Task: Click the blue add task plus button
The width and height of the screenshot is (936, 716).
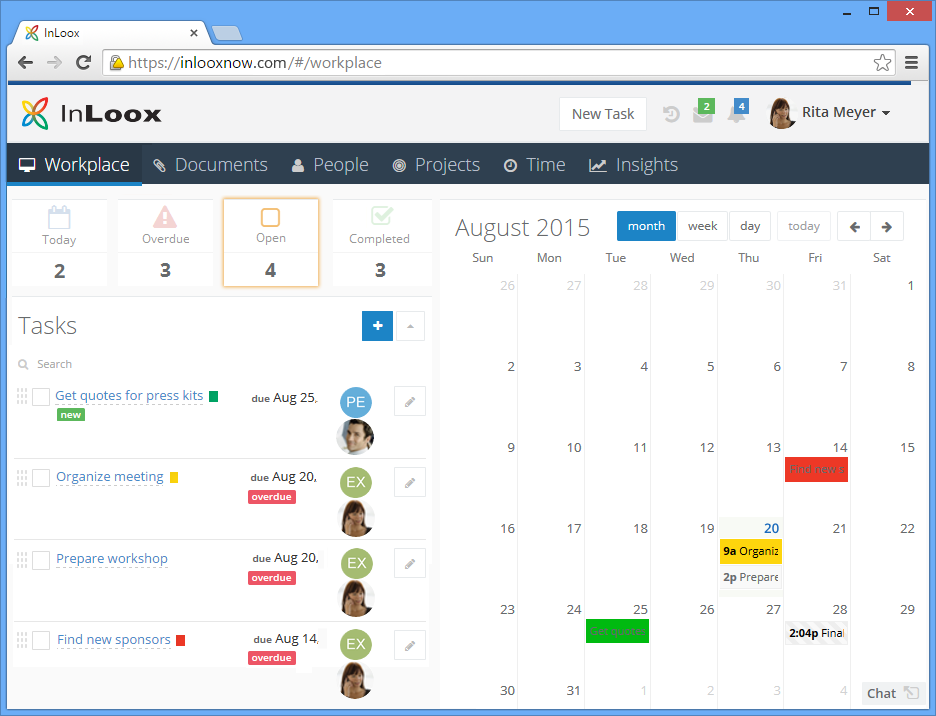Action: coord(377,326)
